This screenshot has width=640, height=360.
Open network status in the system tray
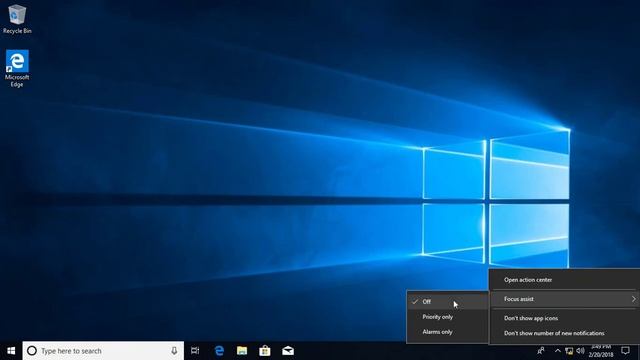(569, 351)
